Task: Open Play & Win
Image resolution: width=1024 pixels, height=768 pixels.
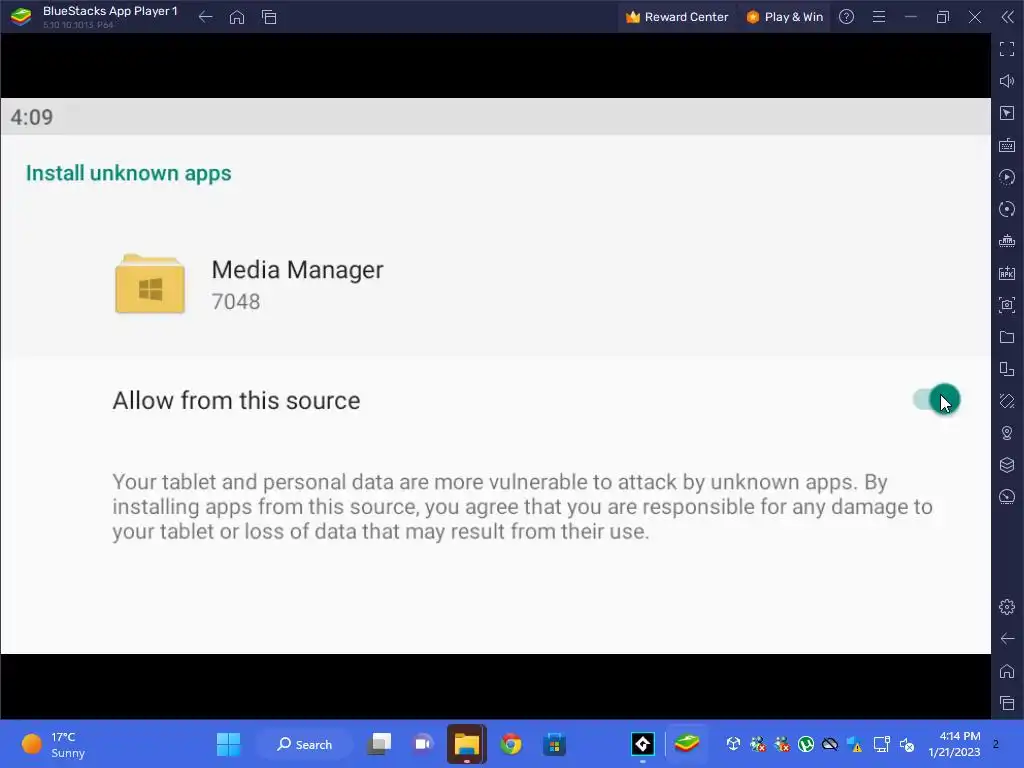Action: 784,17
